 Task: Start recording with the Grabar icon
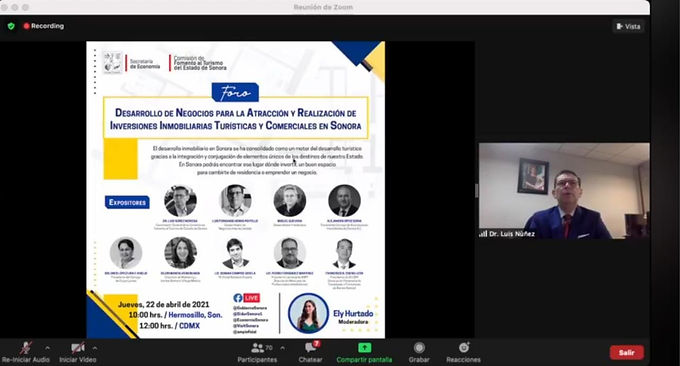tap(419, 347)
